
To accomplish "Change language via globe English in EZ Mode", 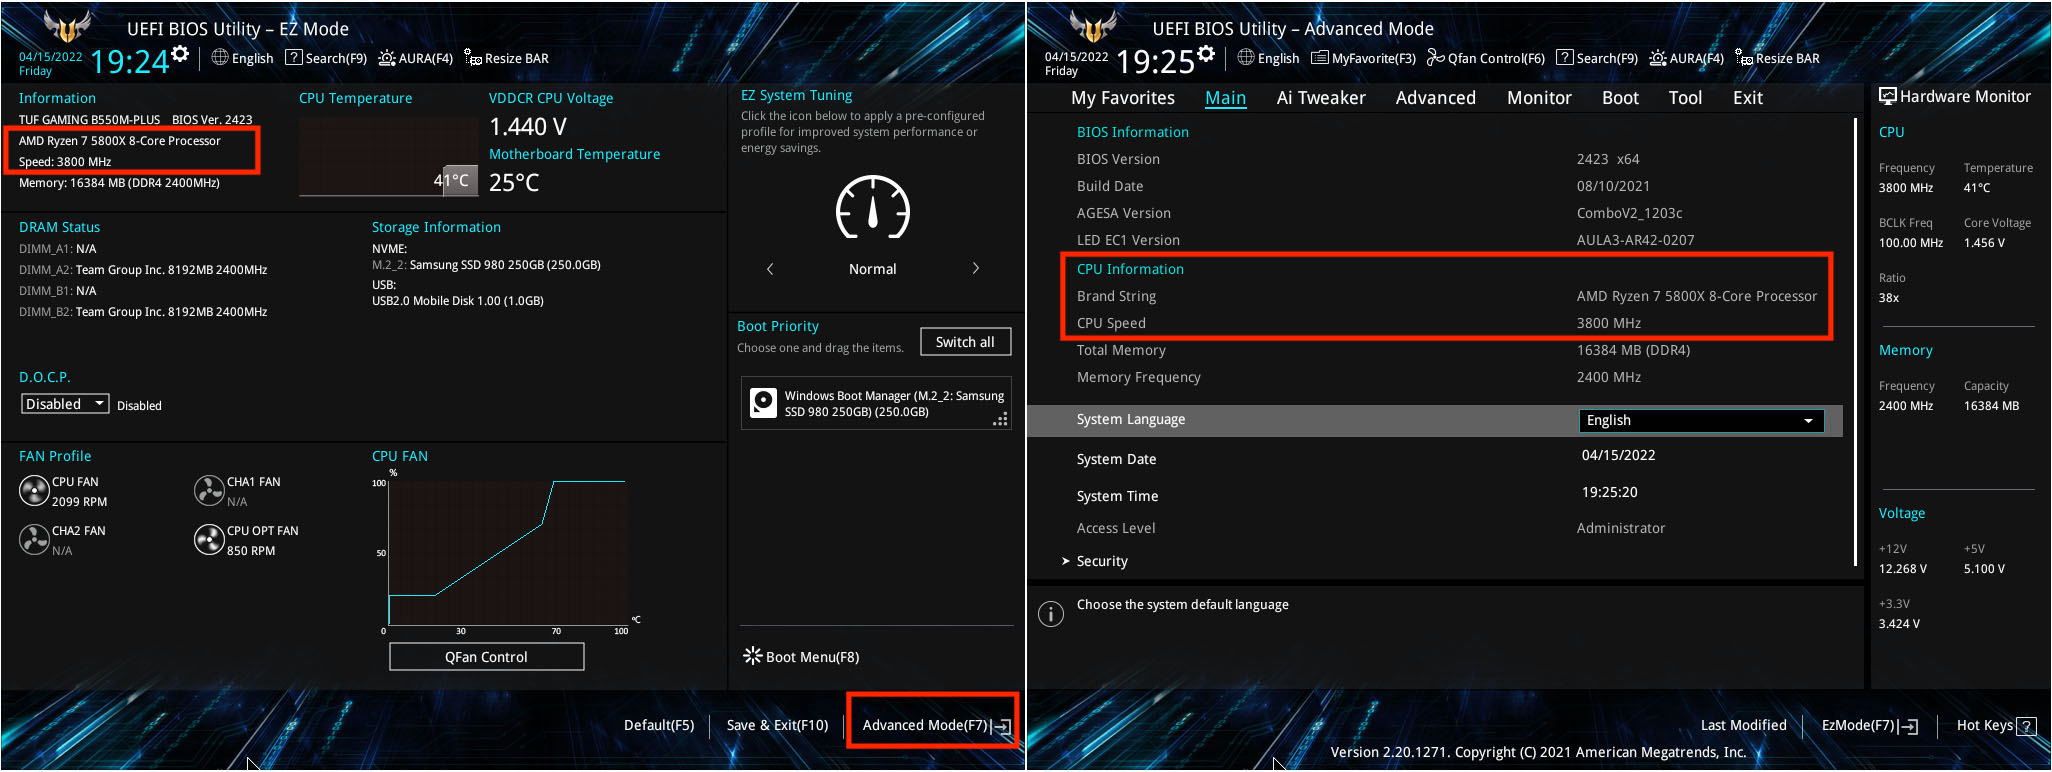I will [x=242, y=58].
